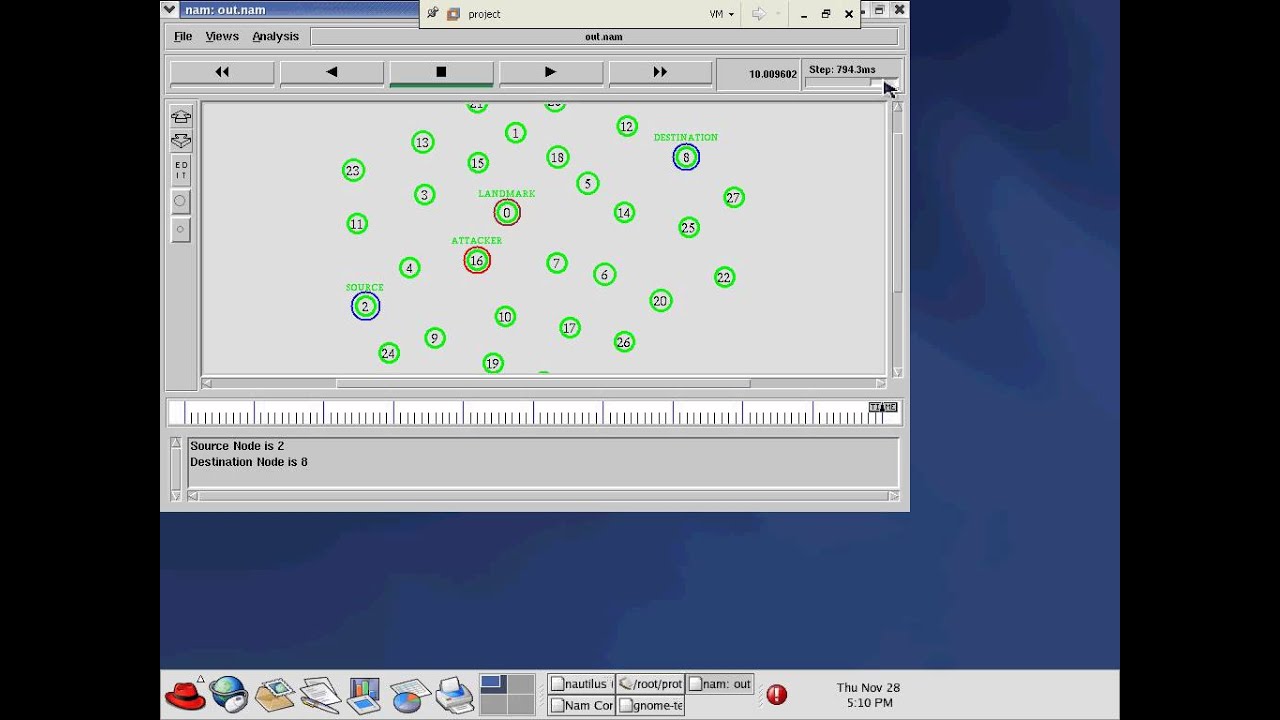Image resolution: width=1280 pixels, height=720 pixels.
Task: Select node 11 in the topology
Action: (357, 223)
